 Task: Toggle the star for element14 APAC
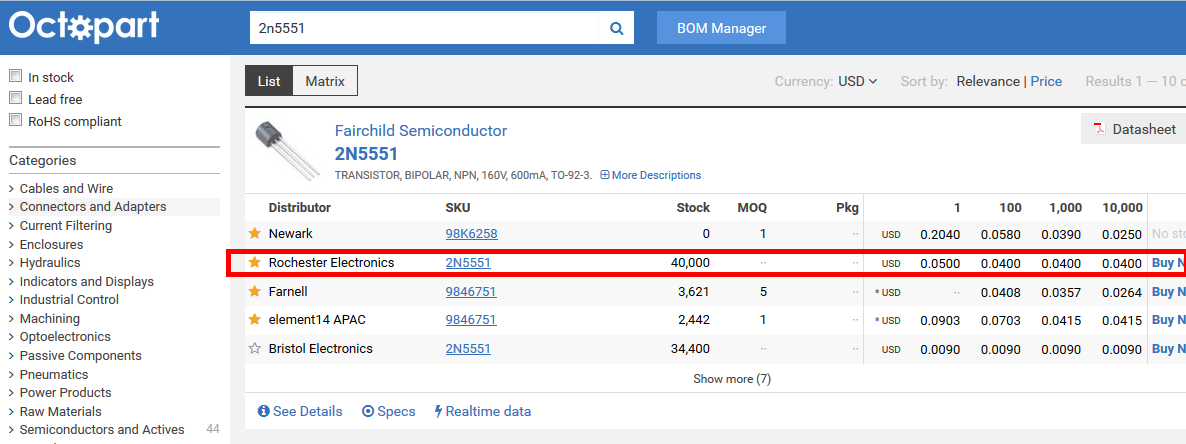pos(255,320)
